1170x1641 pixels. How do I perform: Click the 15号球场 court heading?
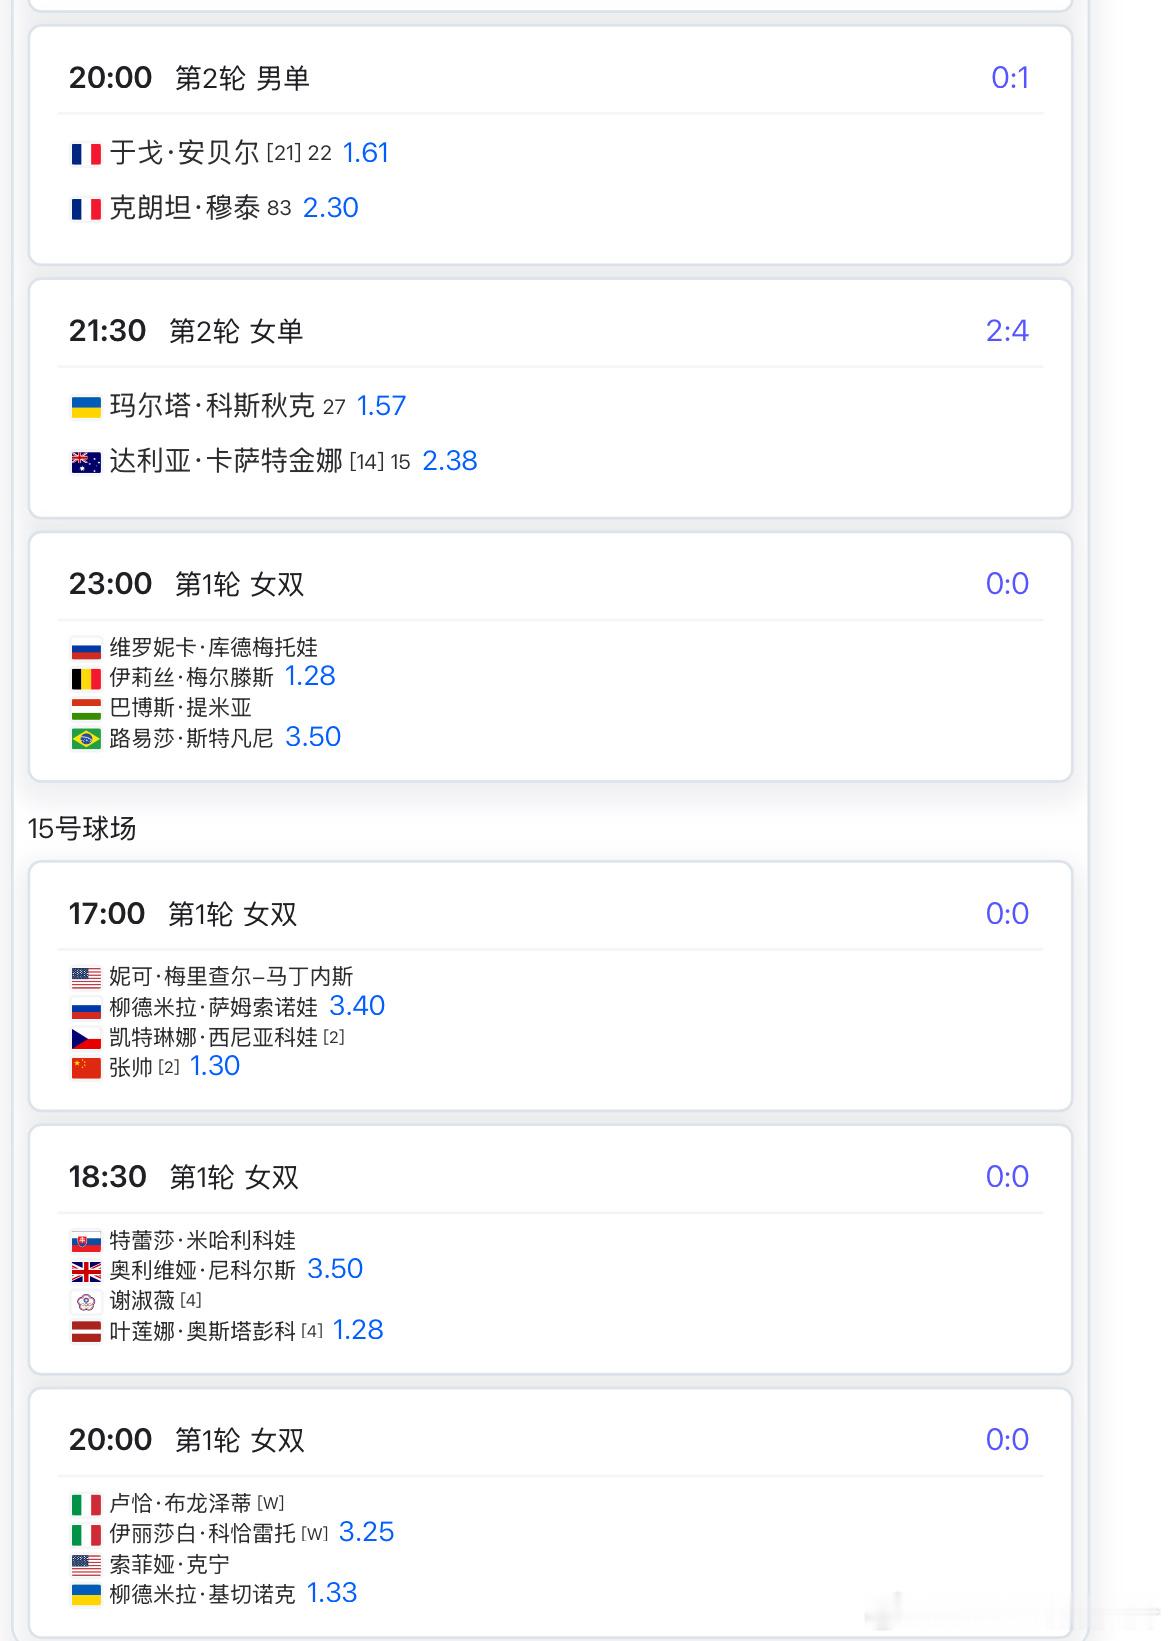tap(82, 828)
